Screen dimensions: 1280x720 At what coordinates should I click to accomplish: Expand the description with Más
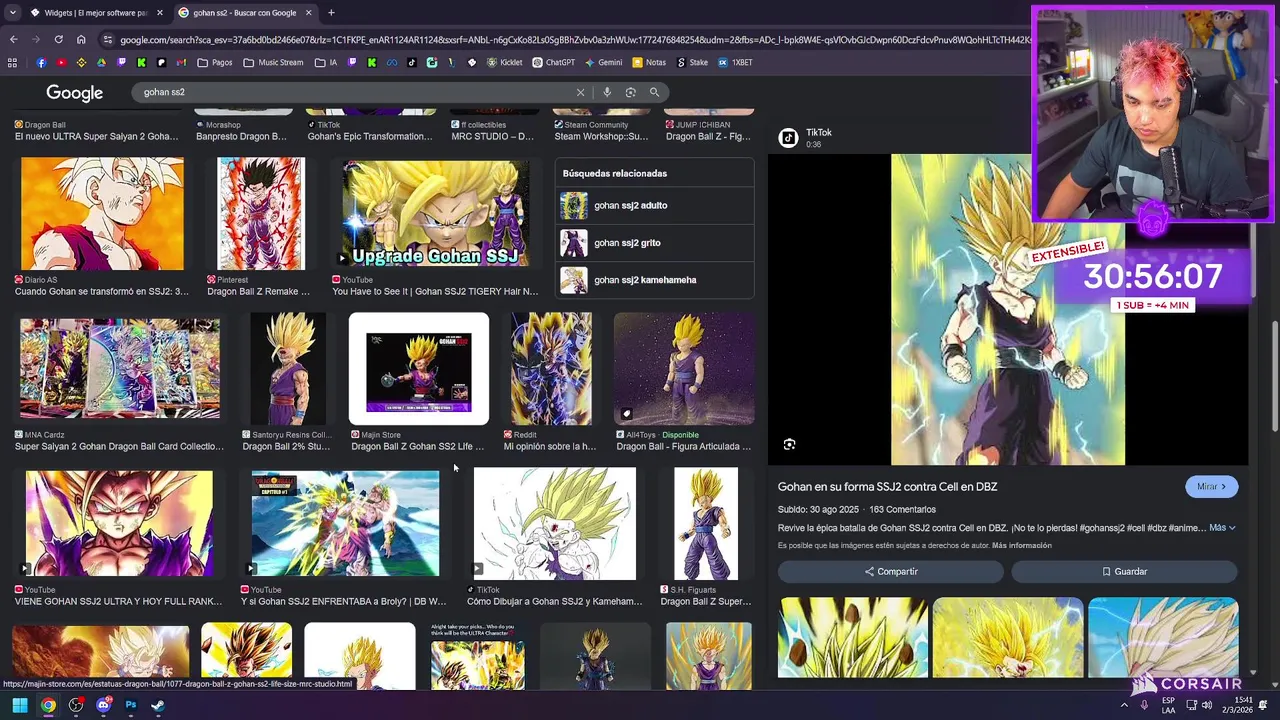coord(1222,528)
